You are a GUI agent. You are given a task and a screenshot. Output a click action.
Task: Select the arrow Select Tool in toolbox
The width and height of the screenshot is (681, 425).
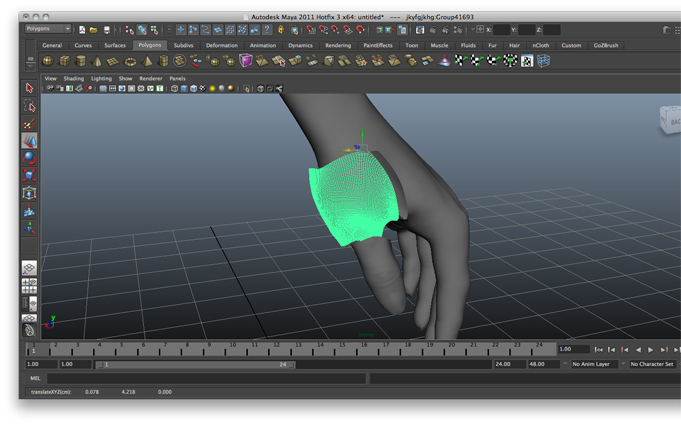pos(29,88)
